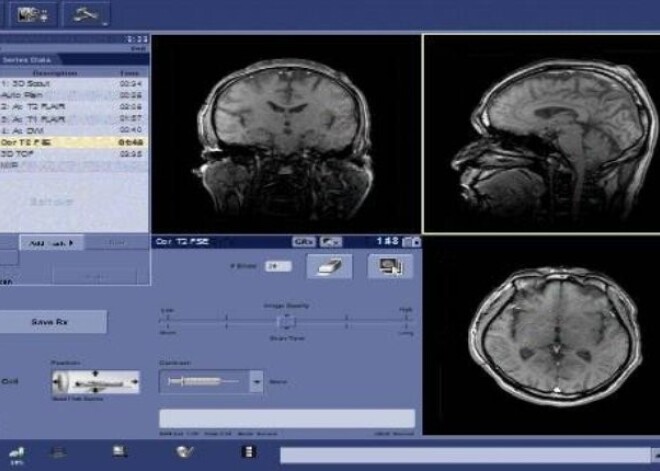This screenshot has height=471, width=660.
Task: Click the Image Quality slider handle
Action: (285, 321)
